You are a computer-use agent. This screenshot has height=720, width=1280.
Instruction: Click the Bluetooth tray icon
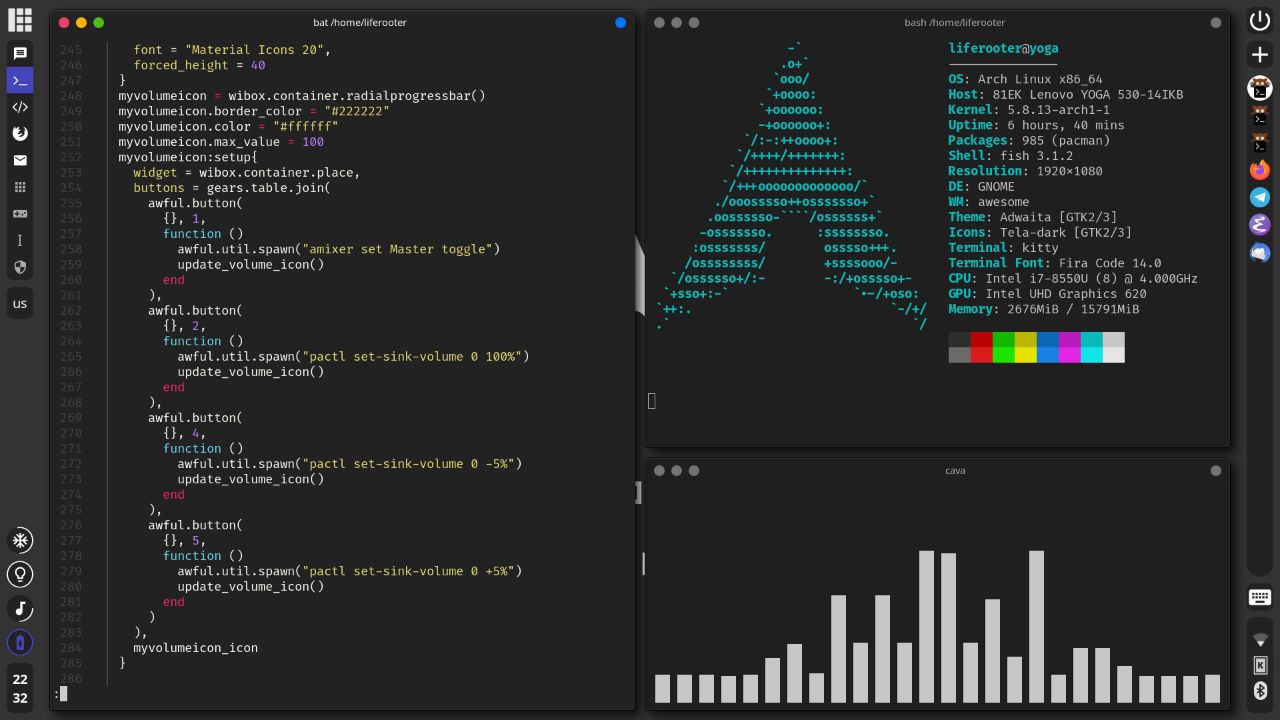click(x=1260, y=691)
